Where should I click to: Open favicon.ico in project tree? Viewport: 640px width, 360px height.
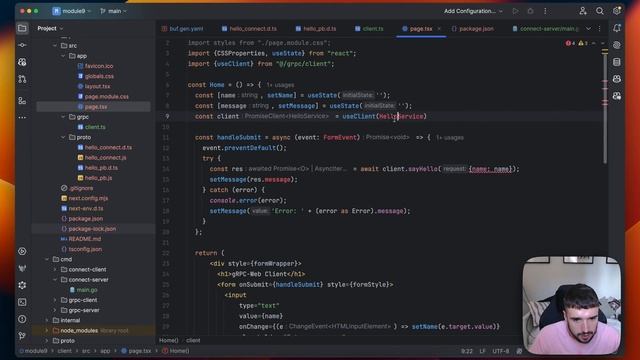point(95,66)
